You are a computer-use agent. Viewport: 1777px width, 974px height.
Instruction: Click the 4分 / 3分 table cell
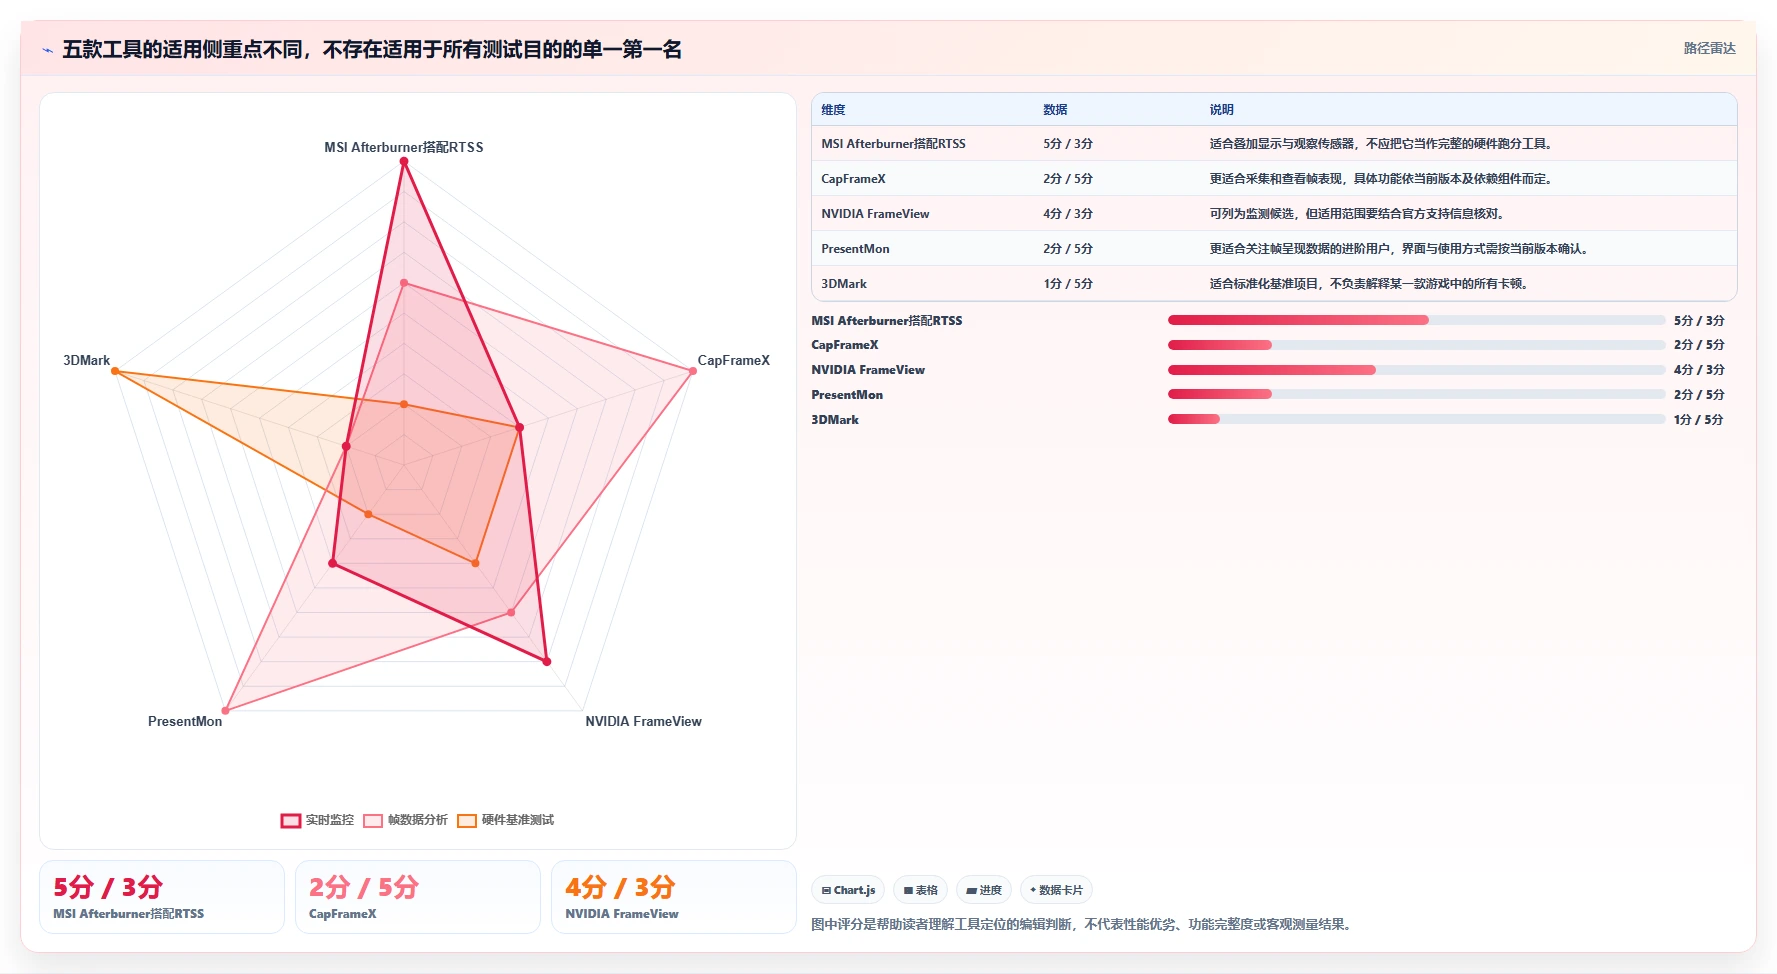click(1068, 214)
